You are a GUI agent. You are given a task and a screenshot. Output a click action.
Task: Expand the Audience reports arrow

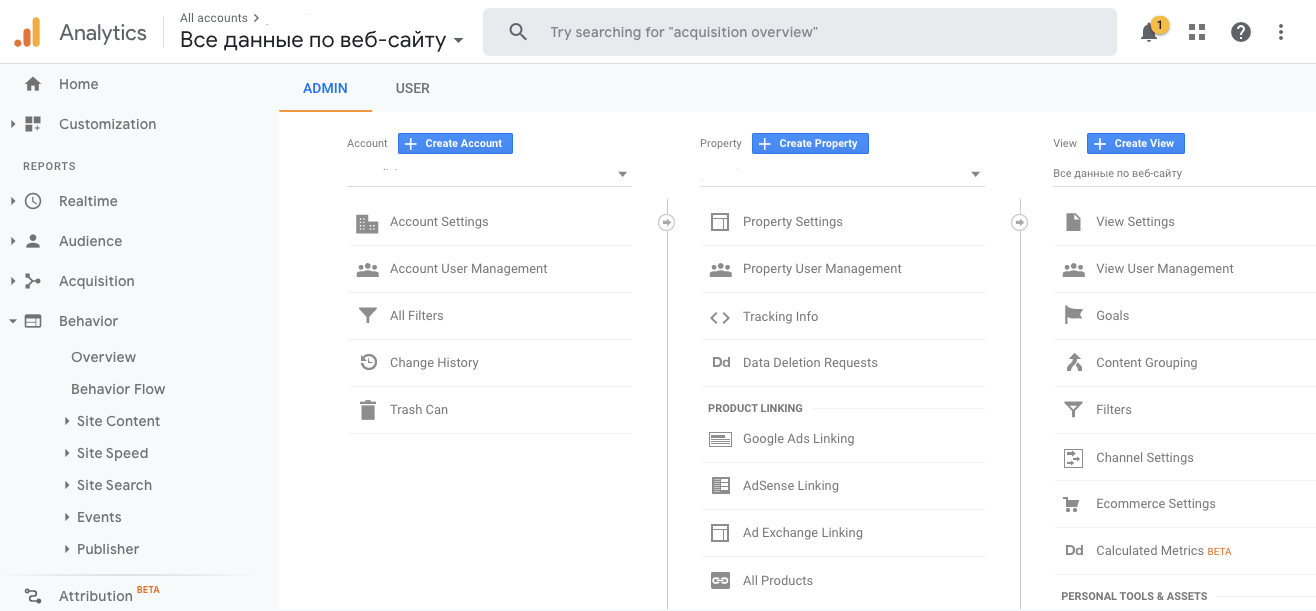pos(13,241)
